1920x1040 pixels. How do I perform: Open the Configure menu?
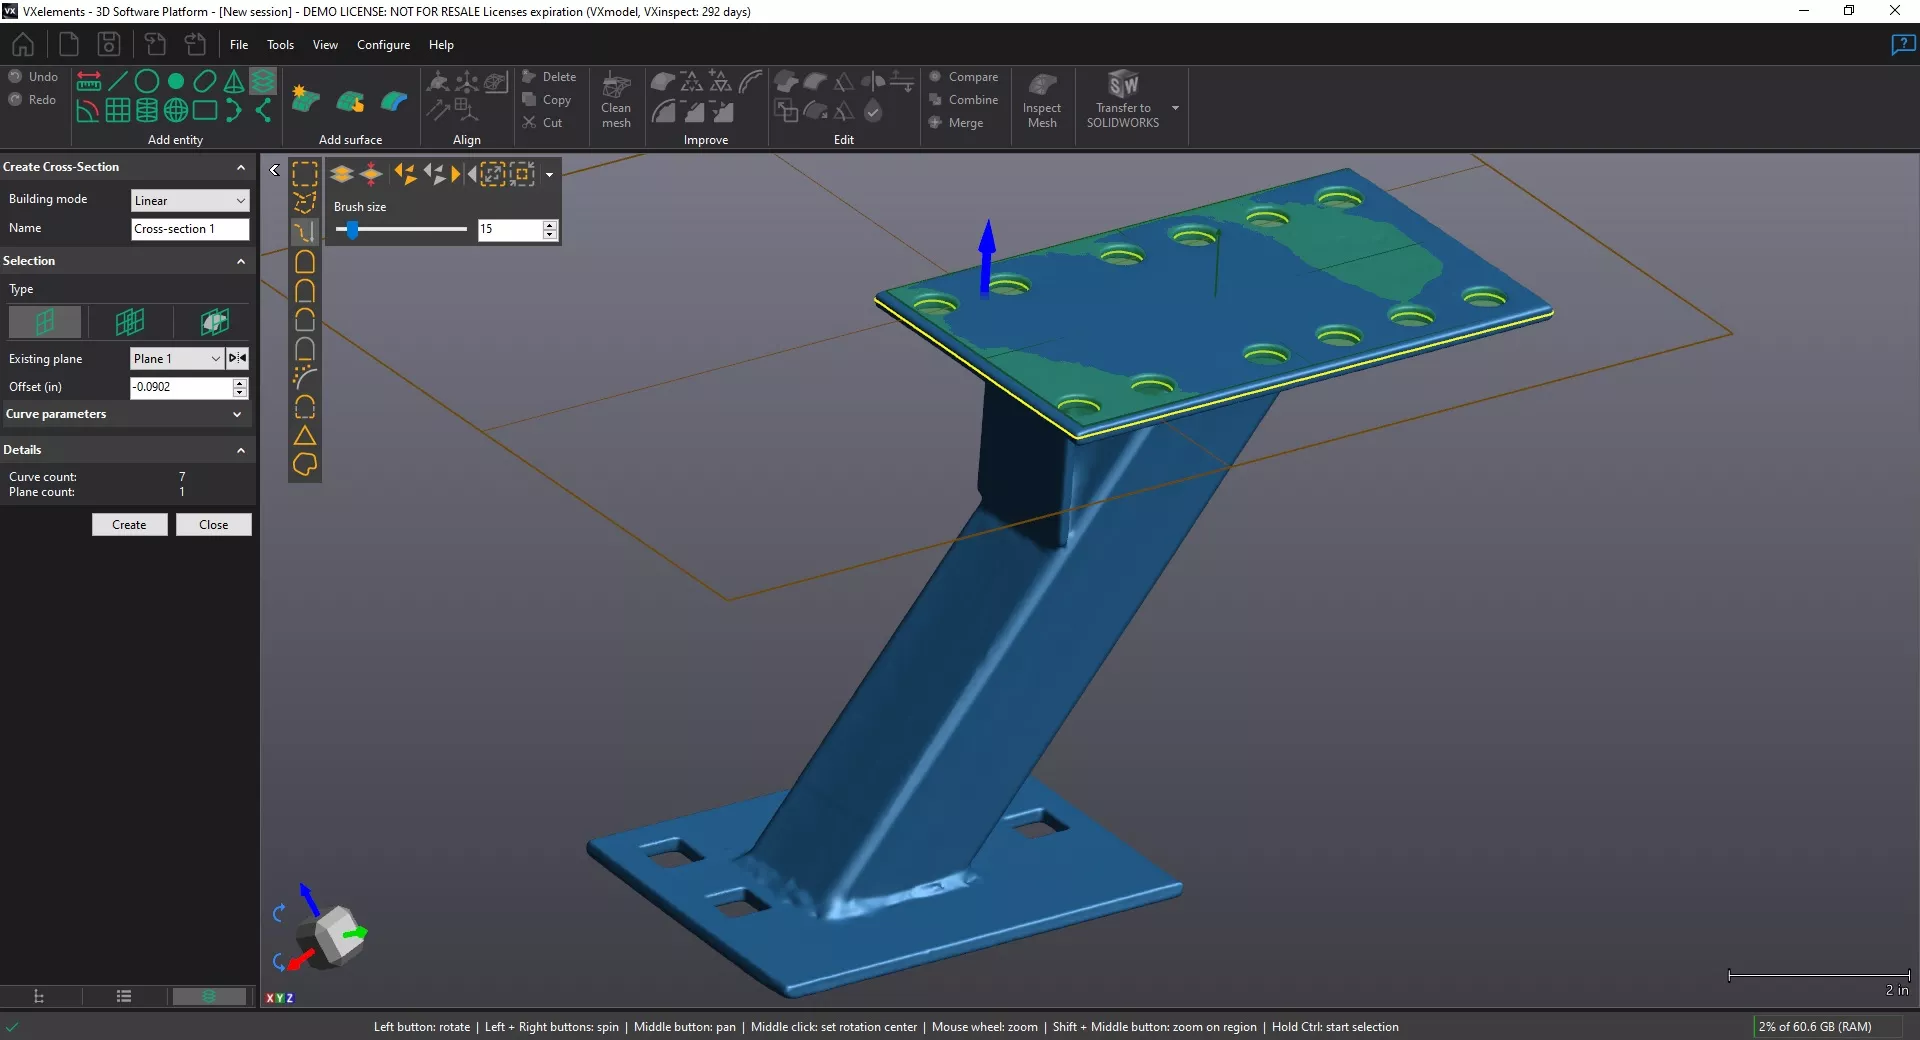(x=383, y=45)
